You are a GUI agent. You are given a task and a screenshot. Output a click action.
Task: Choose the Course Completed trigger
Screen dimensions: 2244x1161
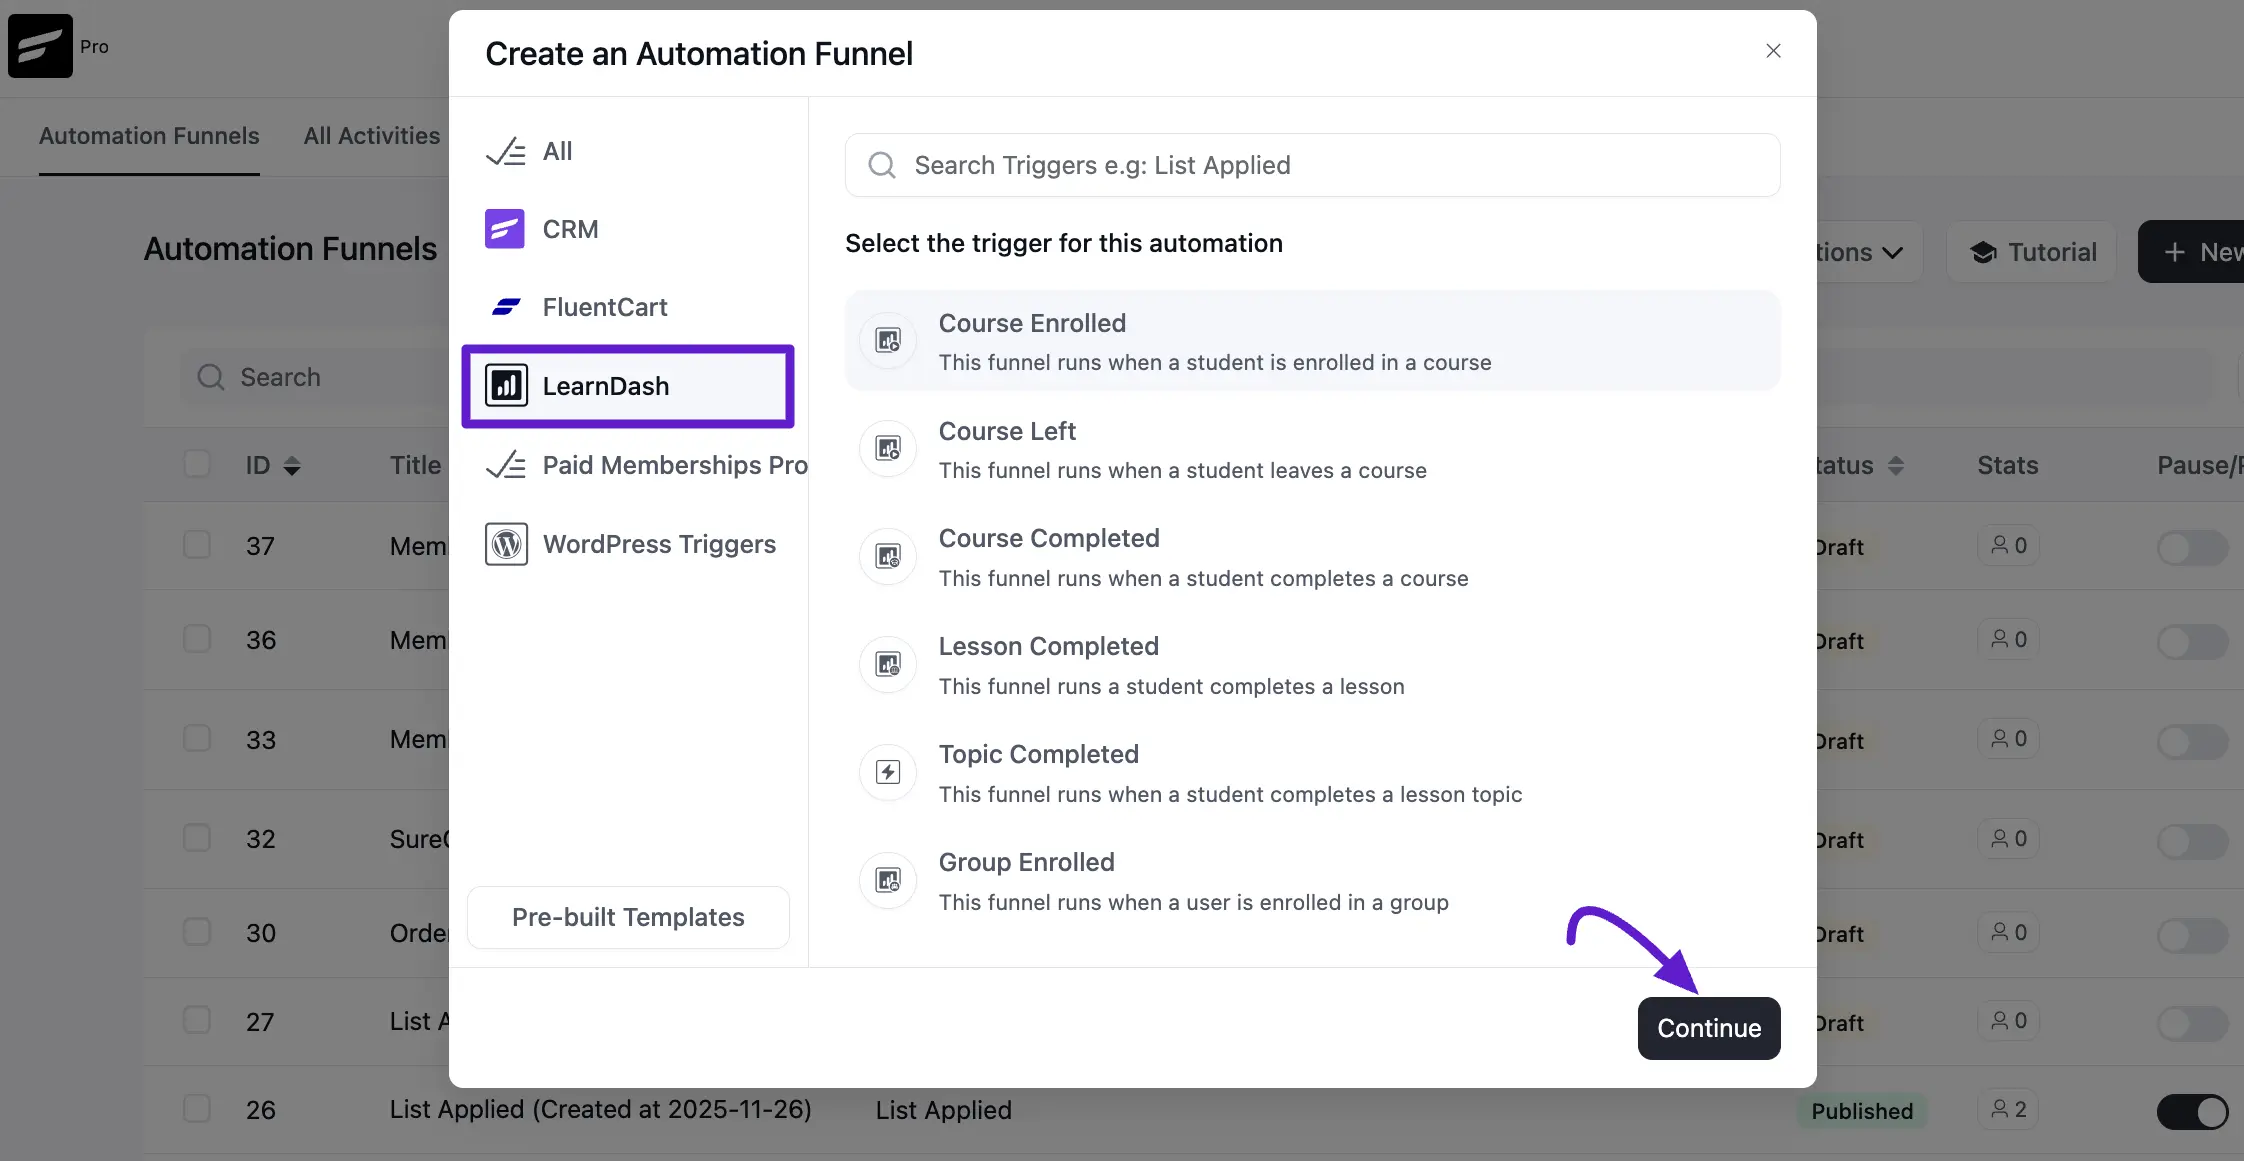(x=1312, y=557)
